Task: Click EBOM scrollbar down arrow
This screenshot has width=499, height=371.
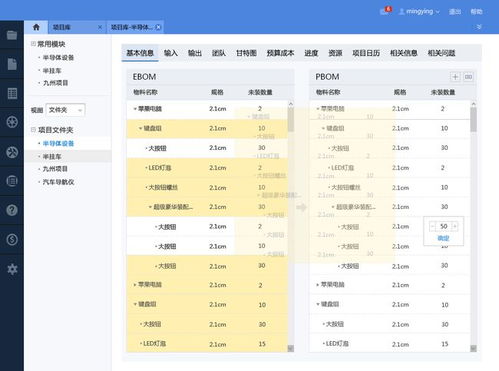Action: point(291,348)
